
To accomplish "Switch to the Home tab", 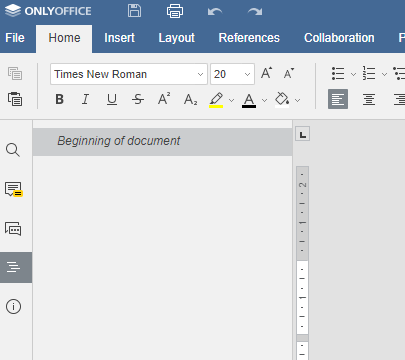I will [x=64, y=38].
